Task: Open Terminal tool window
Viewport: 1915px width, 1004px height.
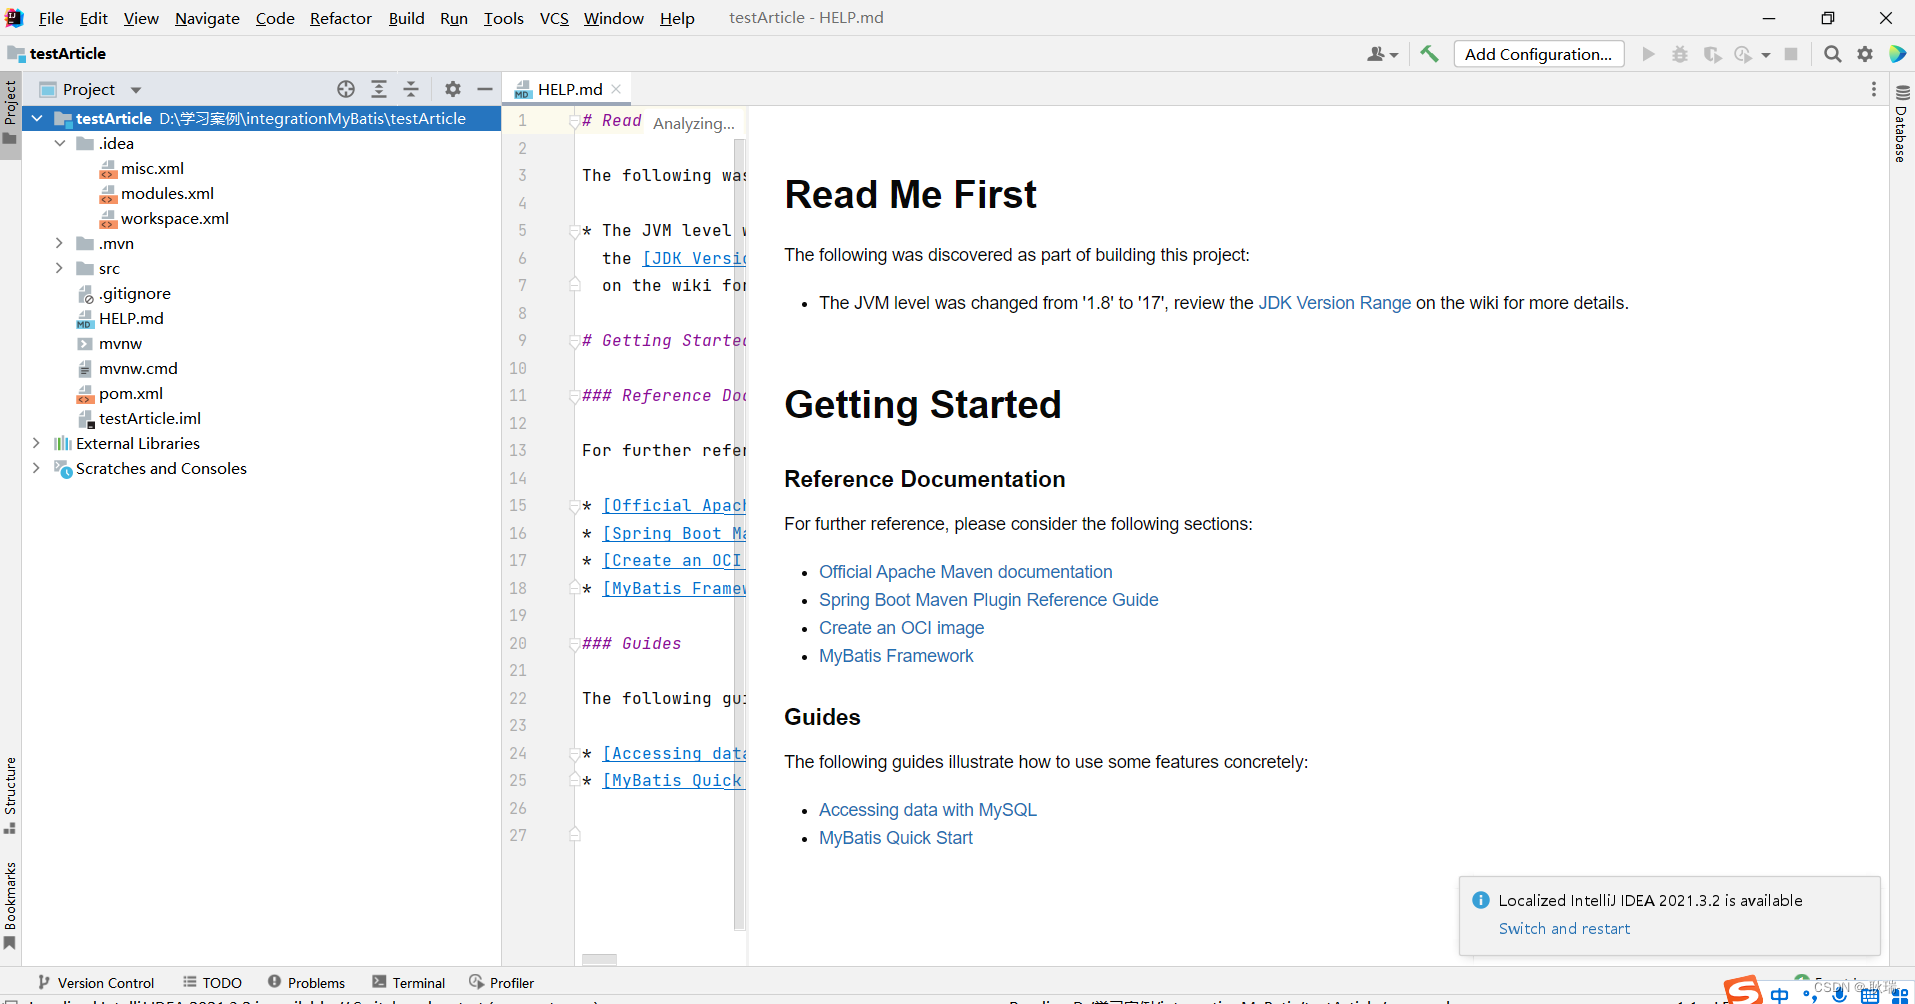Action: pos(408,983)
